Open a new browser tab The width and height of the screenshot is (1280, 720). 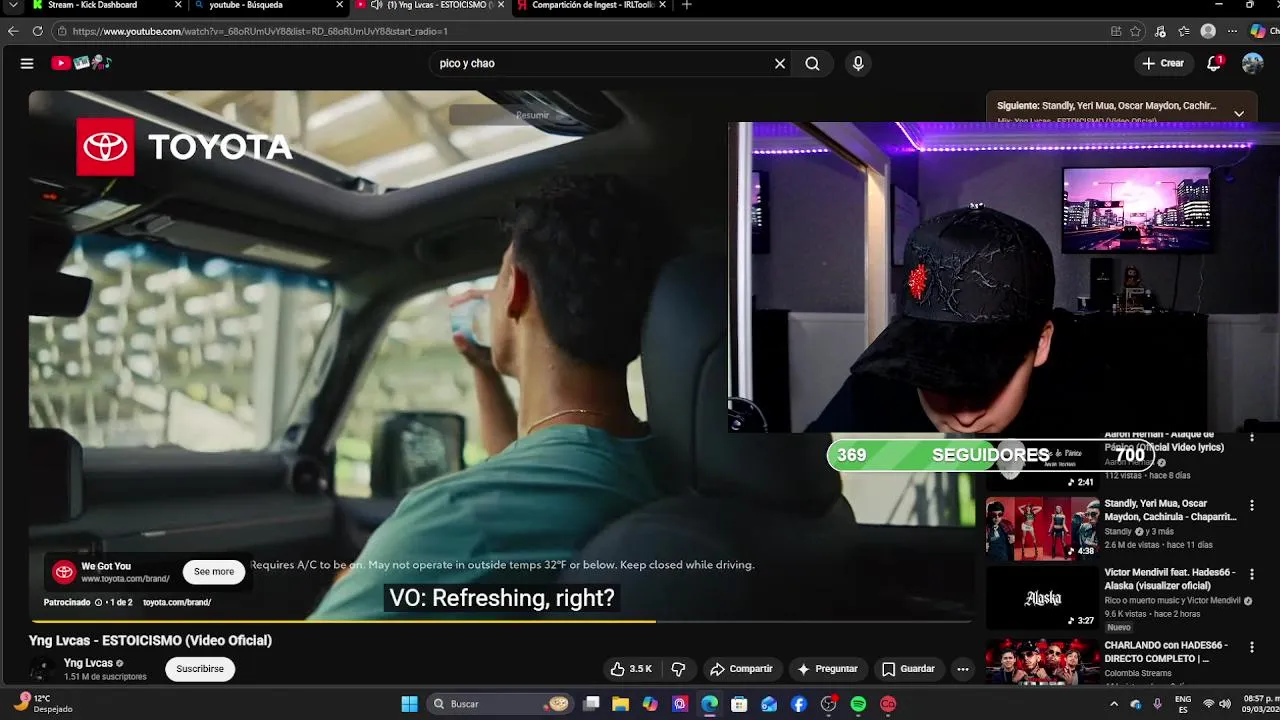(686, 5)
